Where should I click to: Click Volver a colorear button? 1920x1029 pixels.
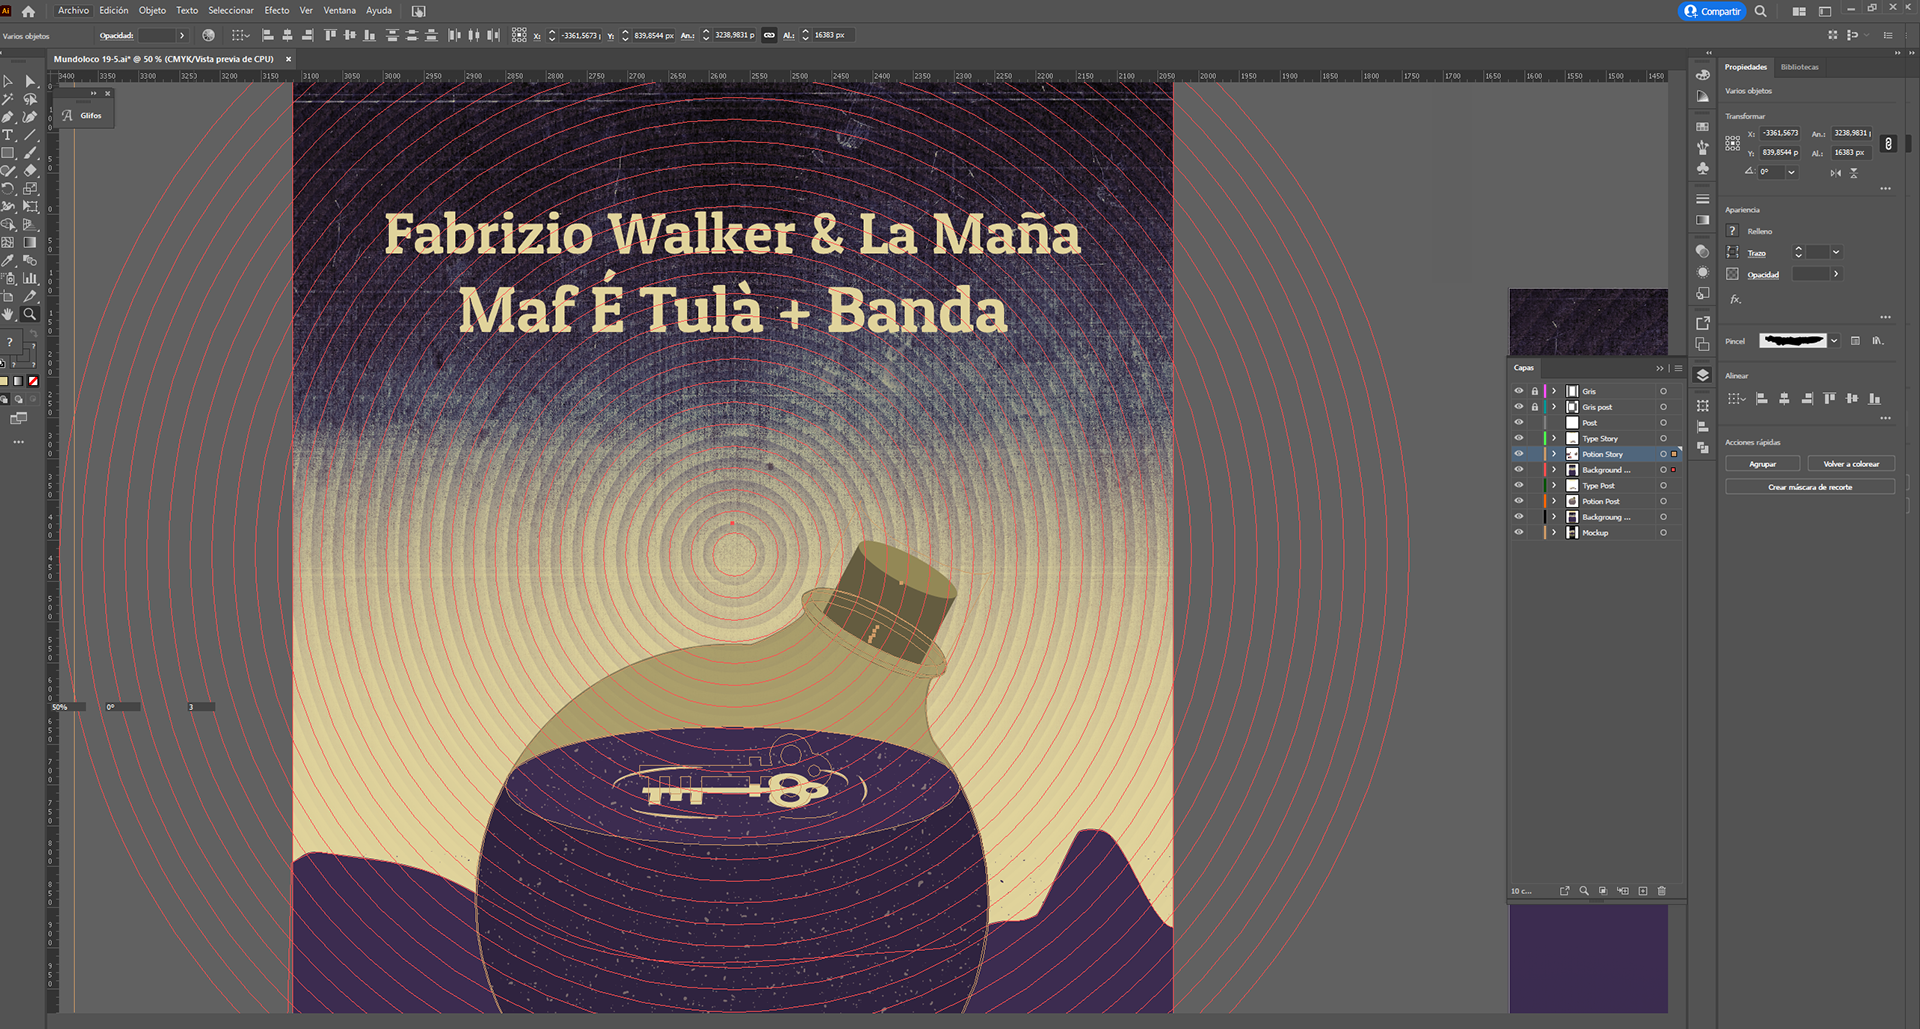click(x=1851, y=464)
